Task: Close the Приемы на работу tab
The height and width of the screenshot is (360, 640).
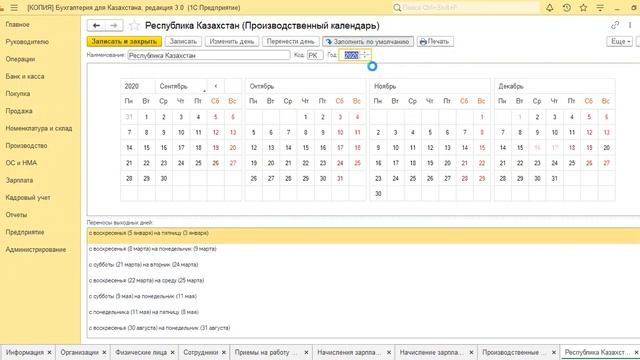Action: click(x=306, y=352)
